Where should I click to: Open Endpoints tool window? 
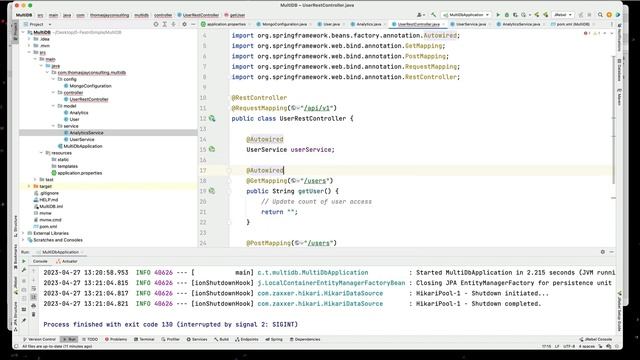point(247,339)
